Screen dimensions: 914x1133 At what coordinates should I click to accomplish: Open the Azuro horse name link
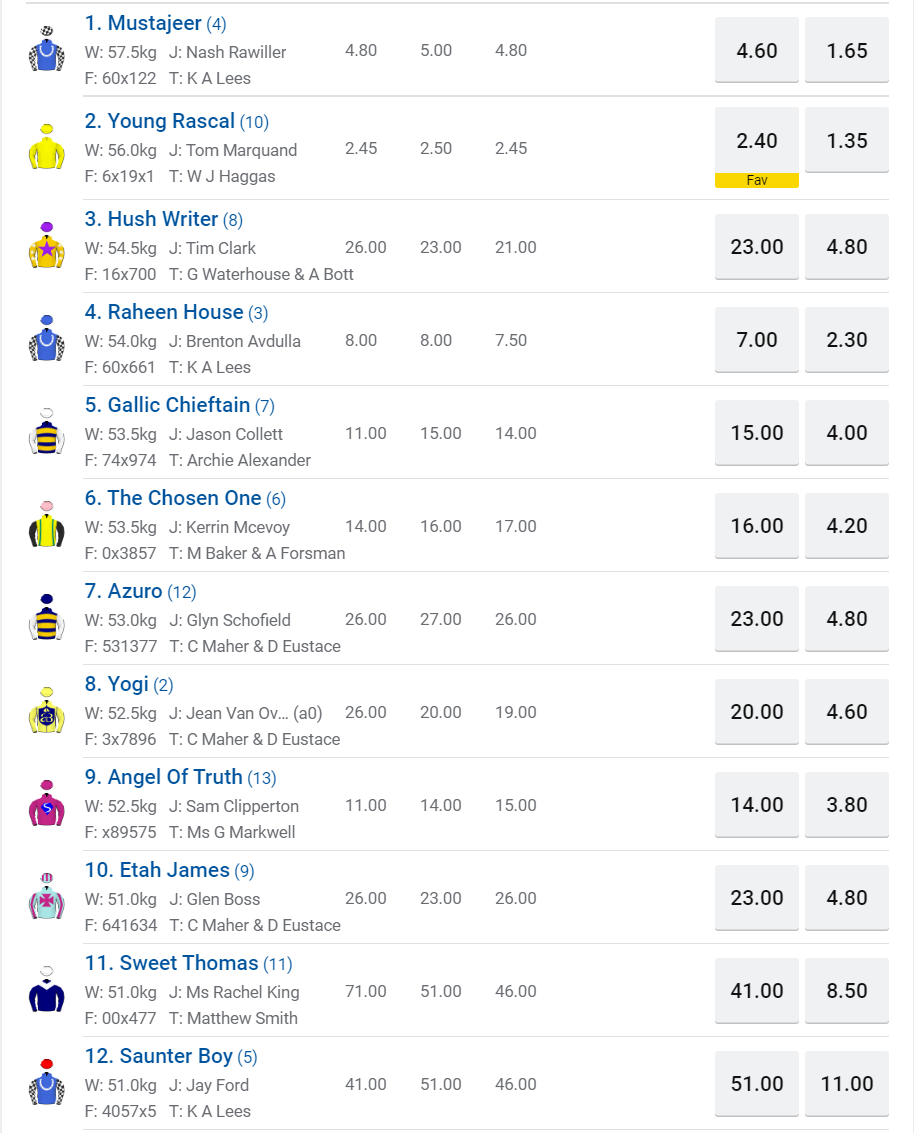tap(123, 591)
